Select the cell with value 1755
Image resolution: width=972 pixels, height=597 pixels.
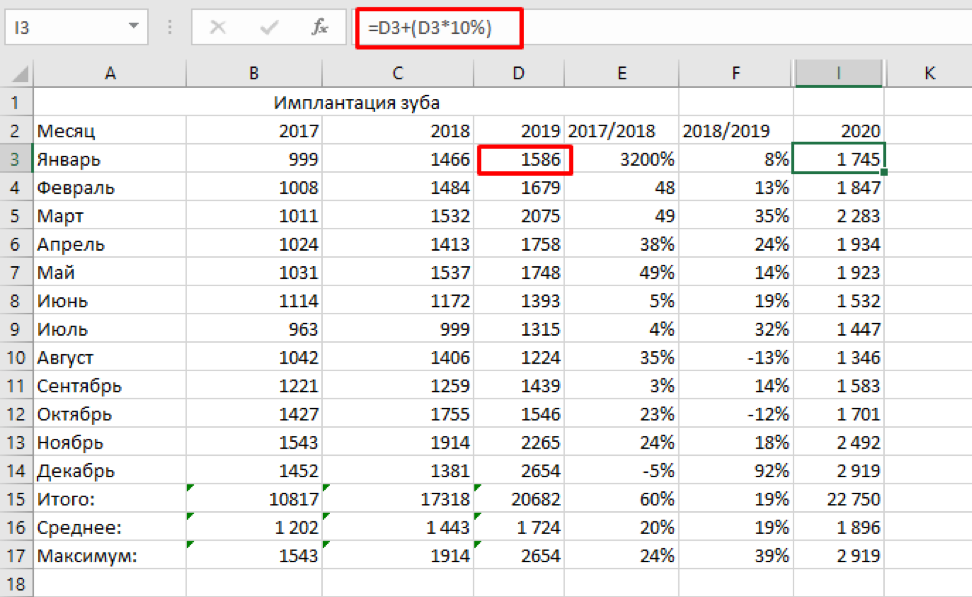tap(398, 414)
